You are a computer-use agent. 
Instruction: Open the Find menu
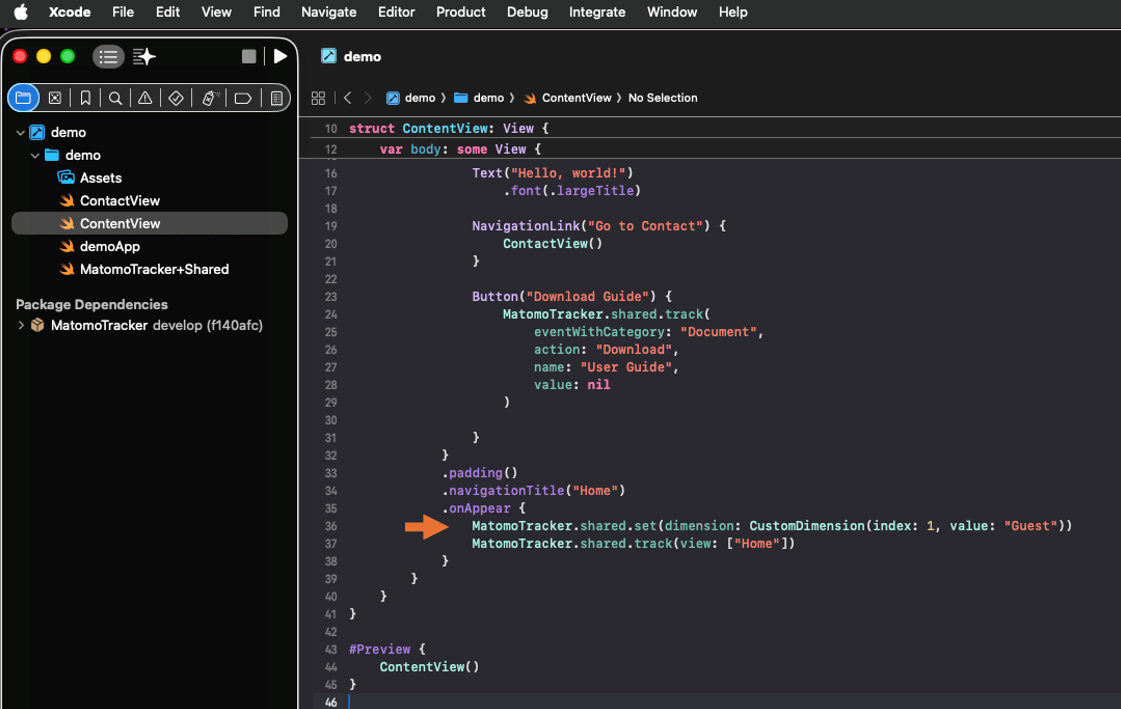(x=267, y=12)
